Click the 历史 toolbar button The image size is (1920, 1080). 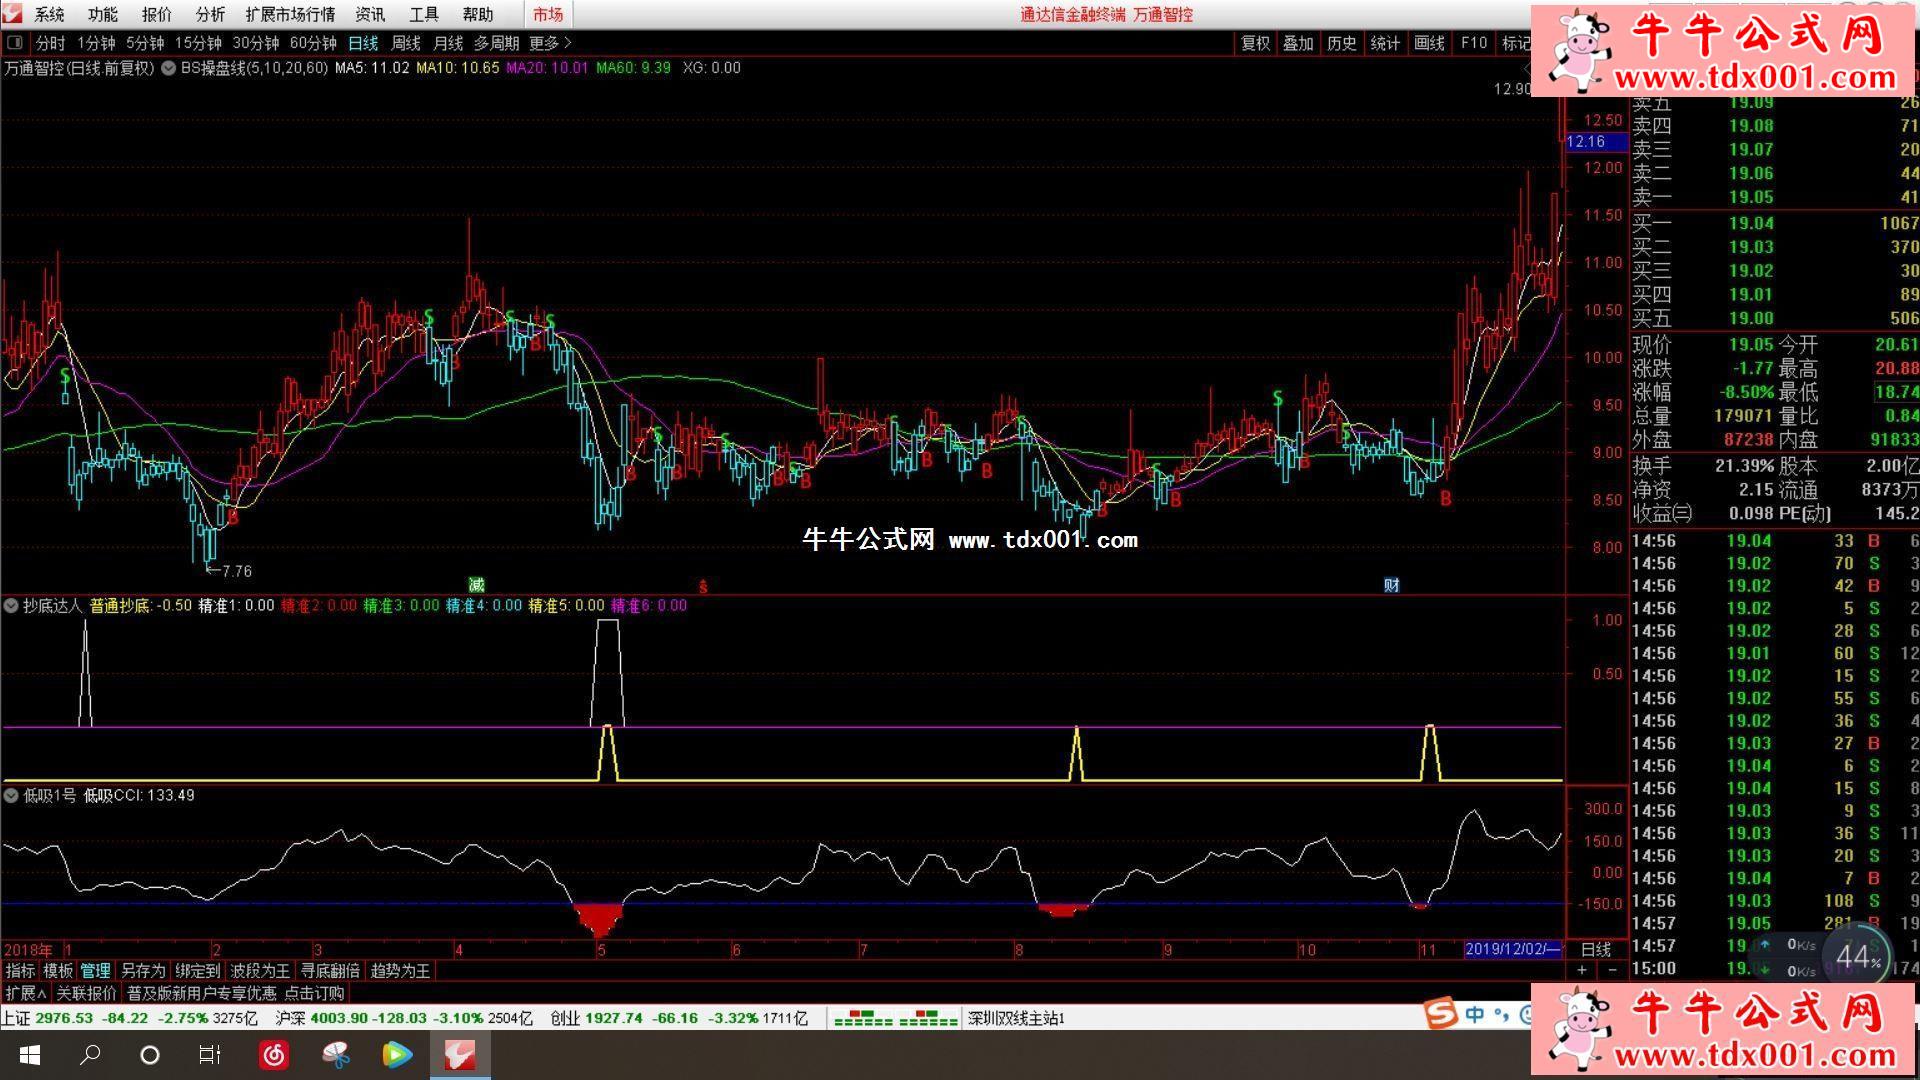click(x=1342, y=43)
